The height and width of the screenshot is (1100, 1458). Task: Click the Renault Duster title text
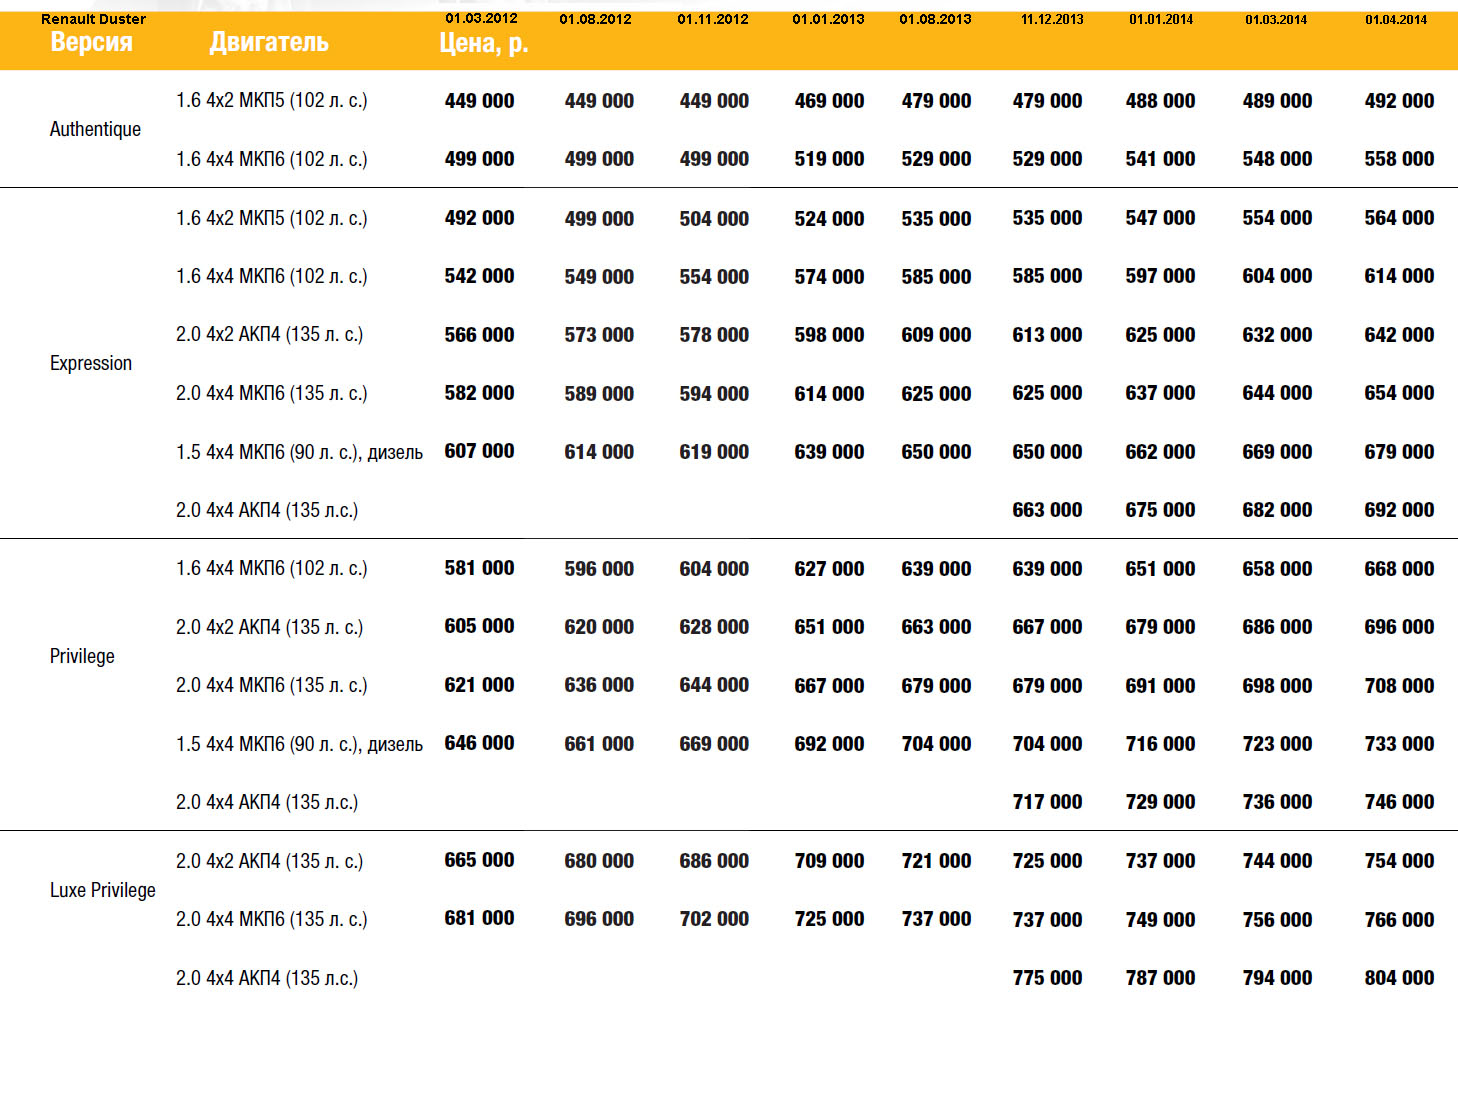pos(93,19)
